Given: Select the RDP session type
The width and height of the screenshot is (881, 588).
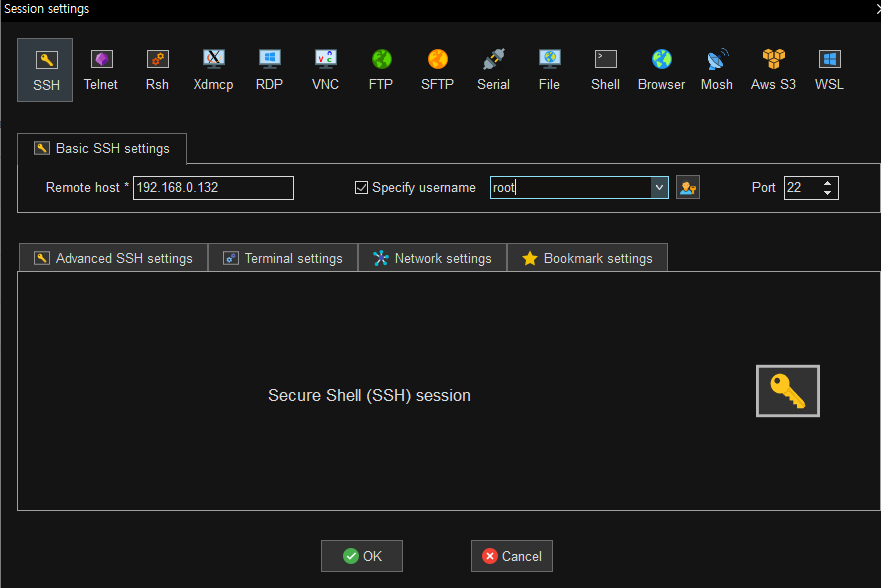Looking at the screenshot, I should pyautogui.click(x=269, y=70).
